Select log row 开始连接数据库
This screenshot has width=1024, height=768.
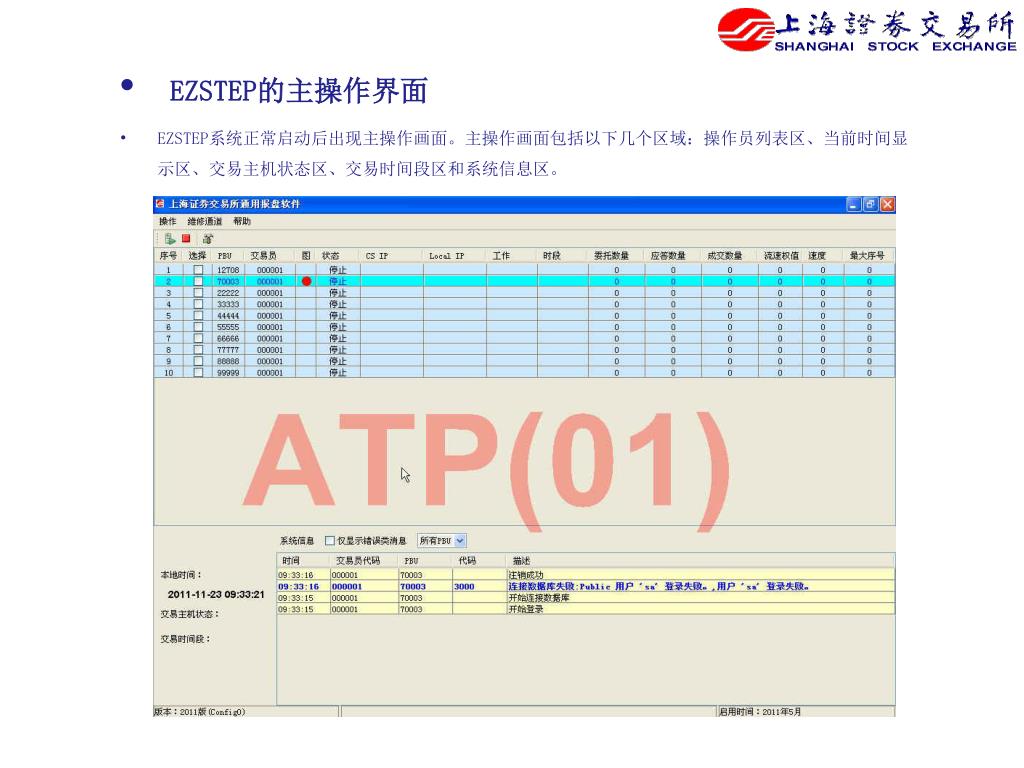[x=586, y=598]
